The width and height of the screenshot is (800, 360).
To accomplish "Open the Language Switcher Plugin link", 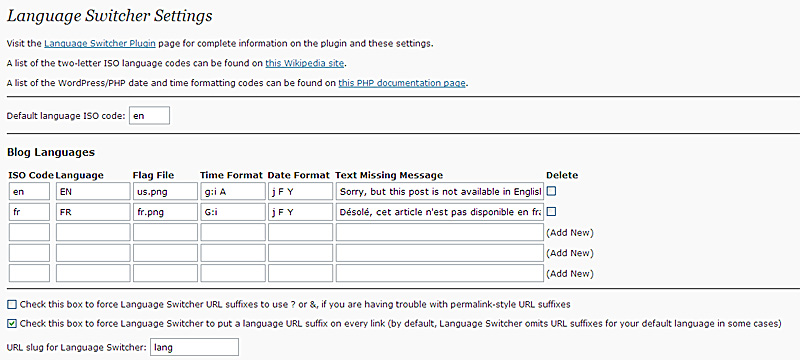I will tap(100, 43).
